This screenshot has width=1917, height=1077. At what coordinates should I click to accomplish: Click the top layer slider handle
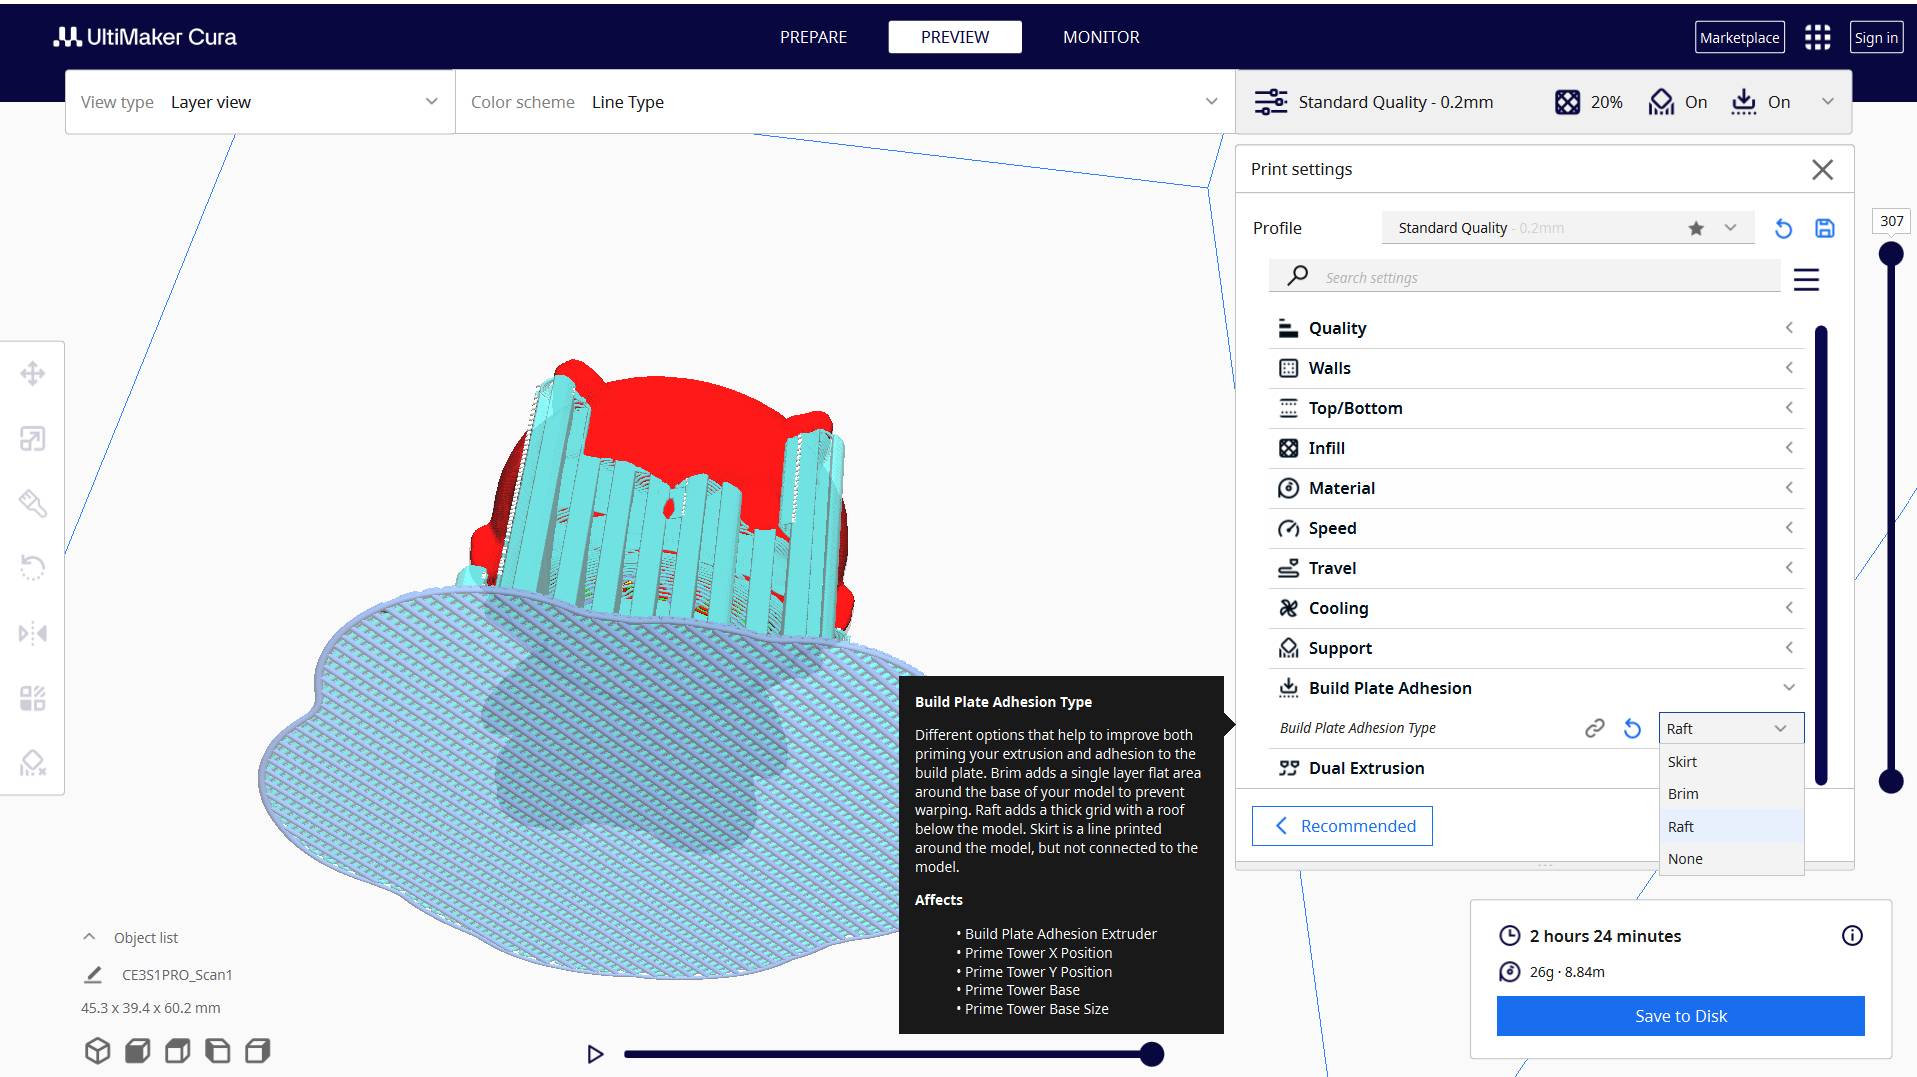1891,254
